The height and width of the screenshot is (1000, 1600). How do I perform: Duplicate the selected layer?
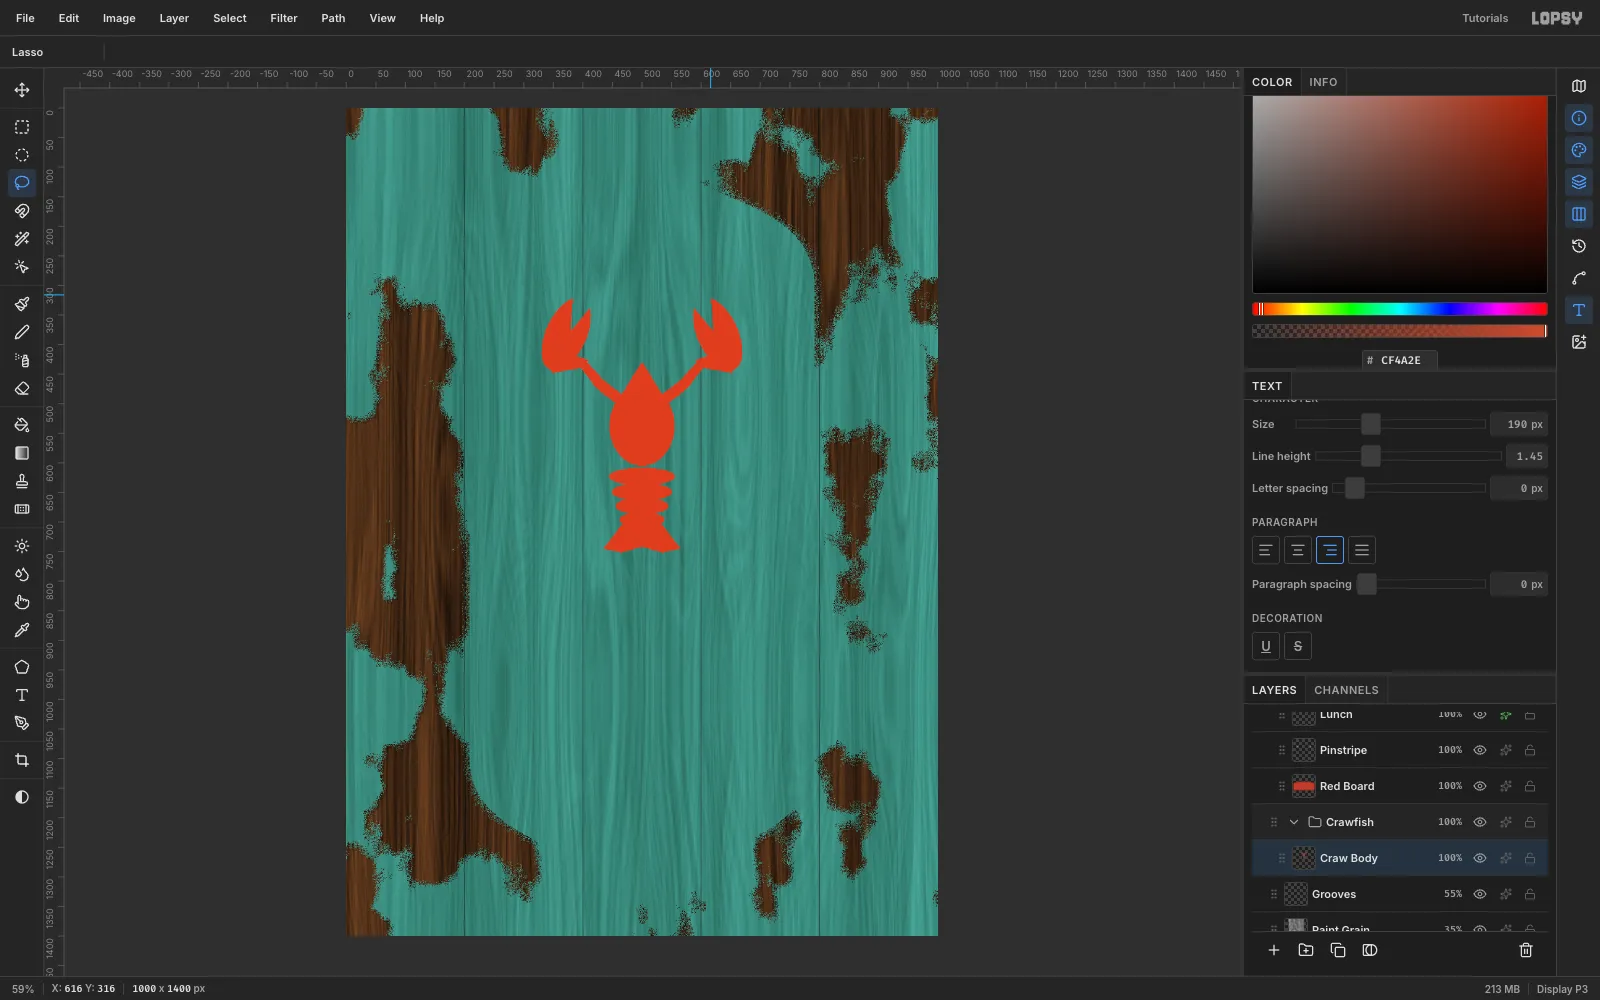[1338, 950]
